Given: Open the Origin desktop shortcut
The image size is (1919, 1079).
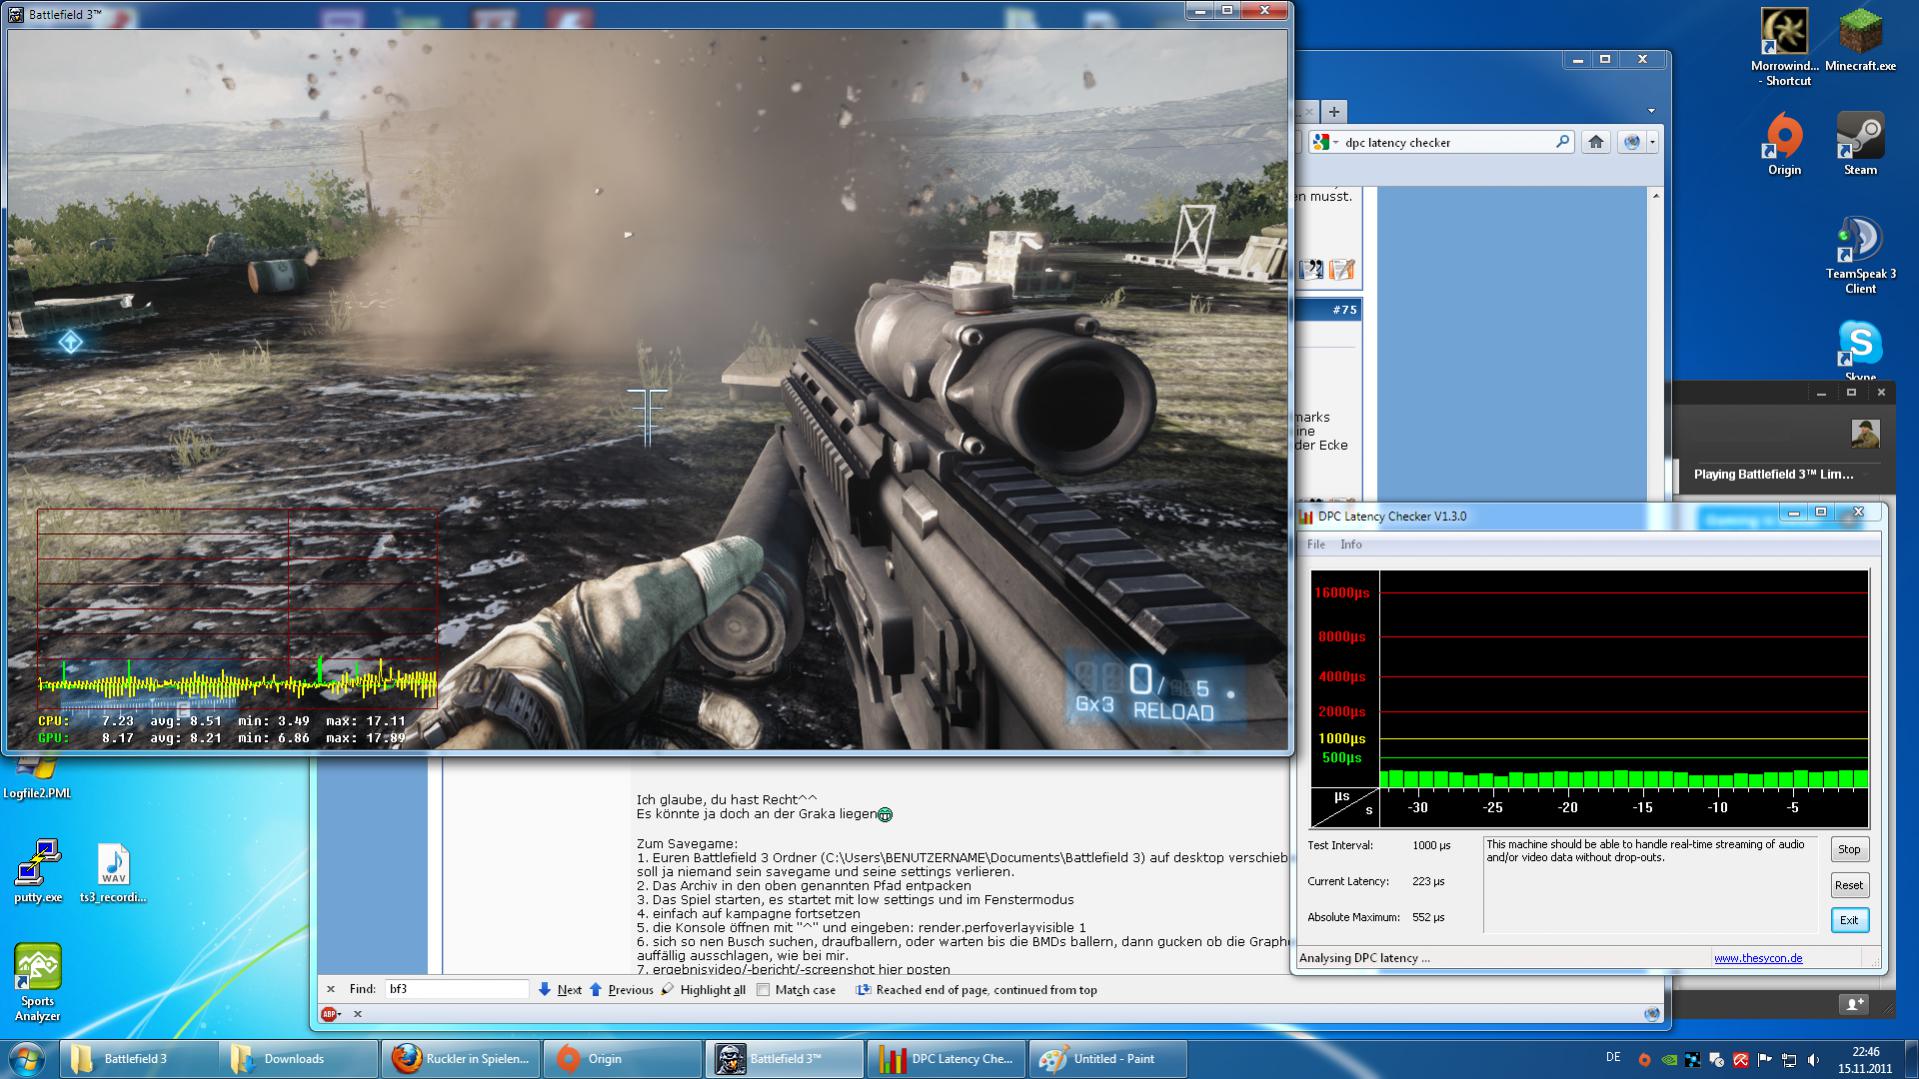Looking at the screenshot, I should coord(1784,145).
